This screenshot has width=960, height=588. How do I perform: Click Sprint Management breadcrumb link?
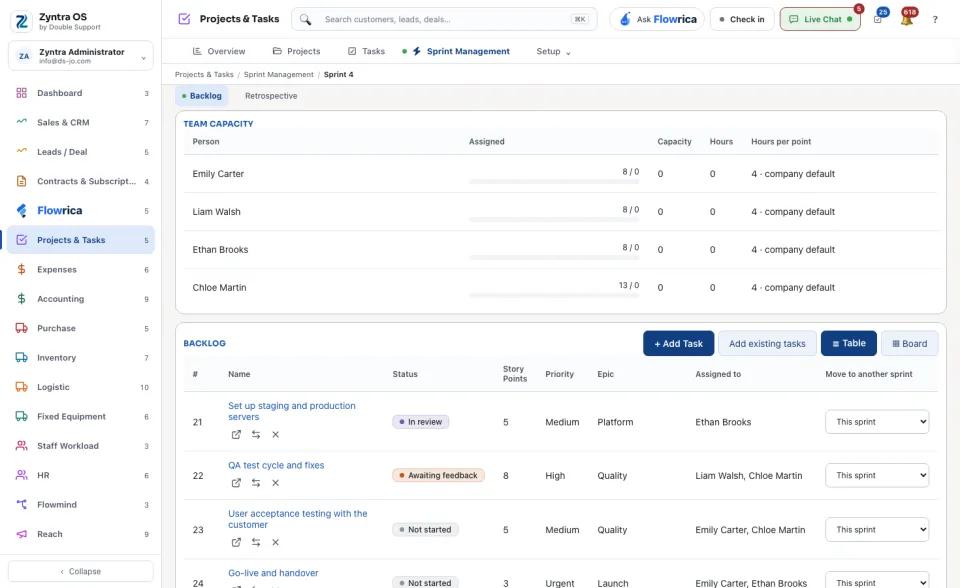(279, 75)
